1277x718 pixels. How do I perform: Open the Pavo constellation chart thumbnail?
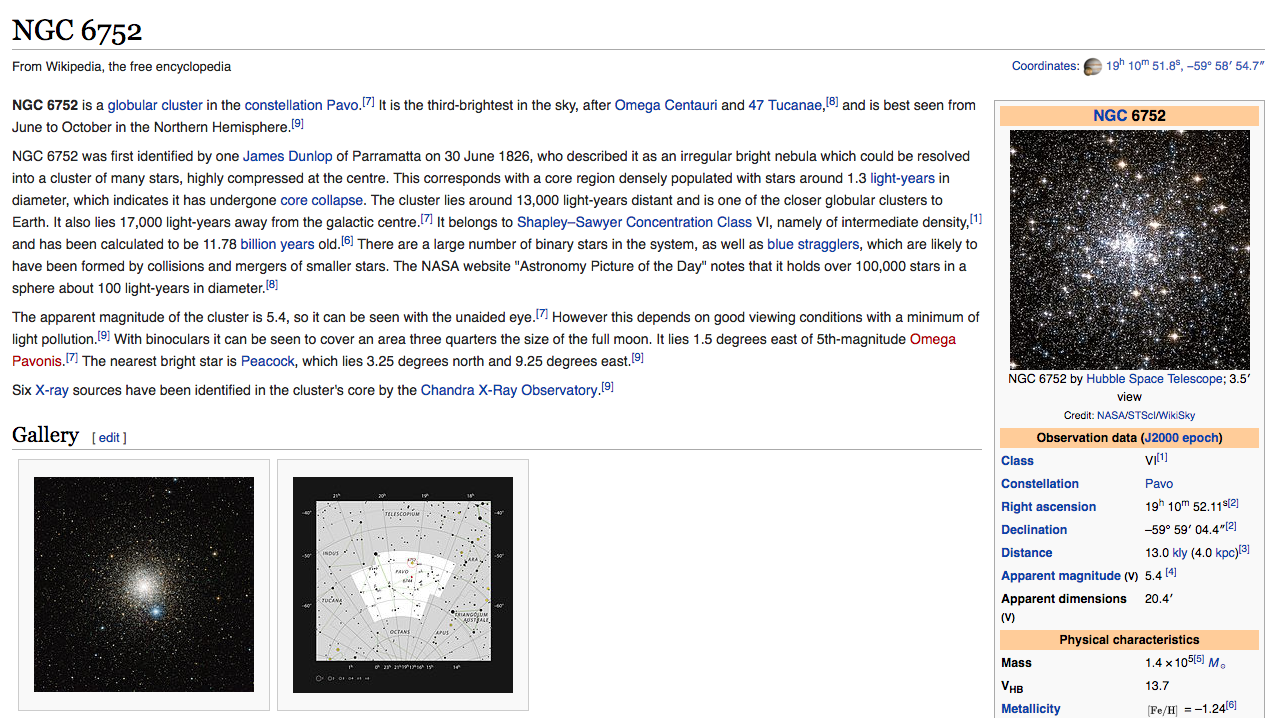click(403, 584)
